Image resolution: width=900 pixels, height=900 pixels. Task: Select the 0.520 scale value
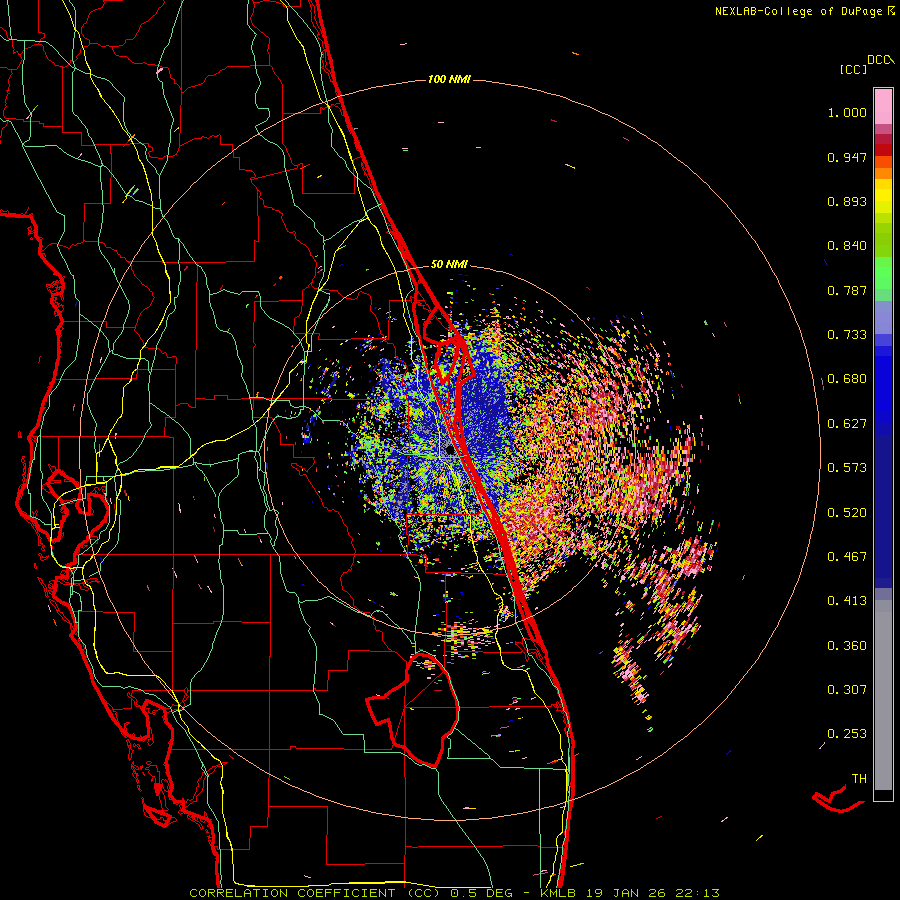coord(847,513)
